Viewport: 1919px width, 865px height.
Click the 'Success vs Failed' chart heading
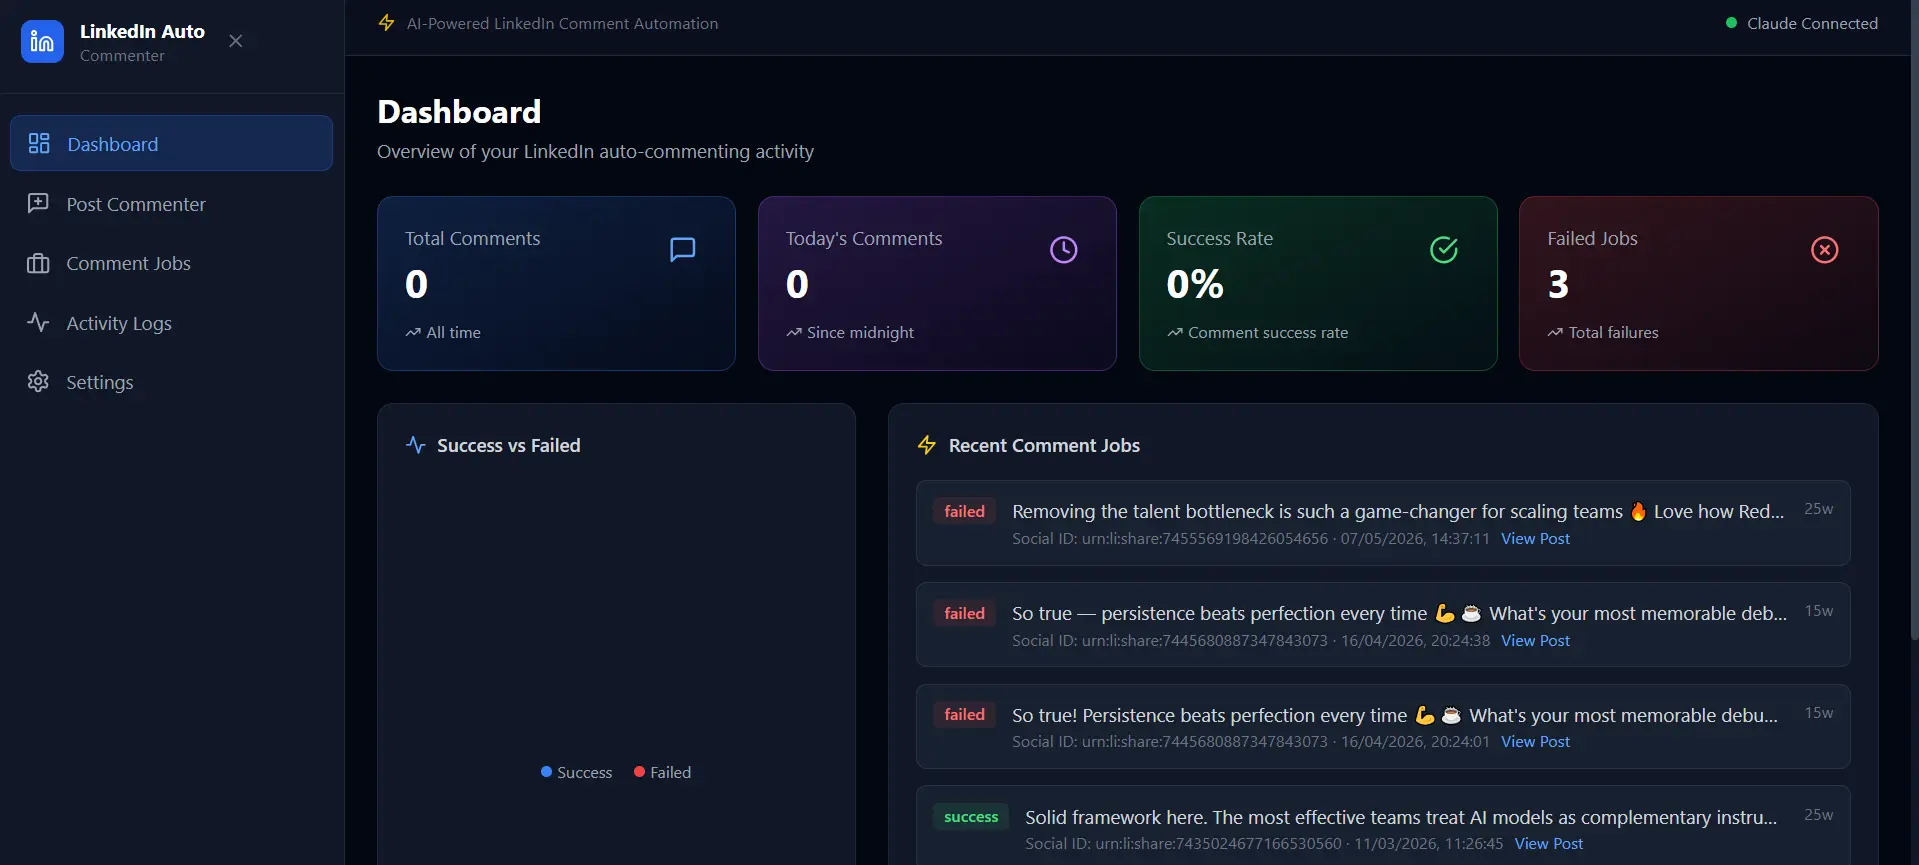508,445
